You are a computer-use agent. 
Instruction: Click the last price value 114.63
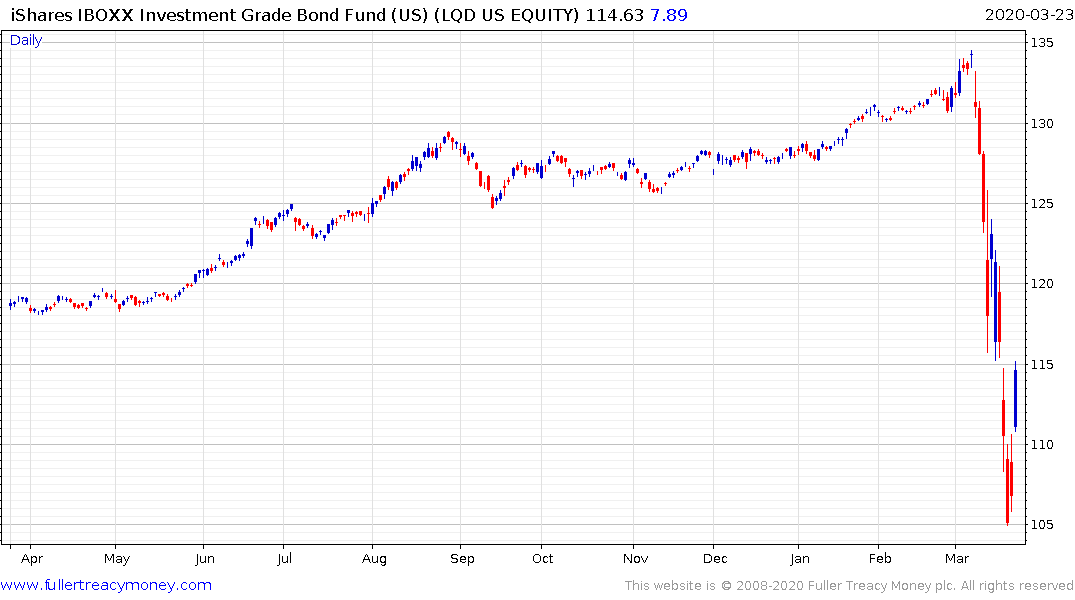coord(614,15)
